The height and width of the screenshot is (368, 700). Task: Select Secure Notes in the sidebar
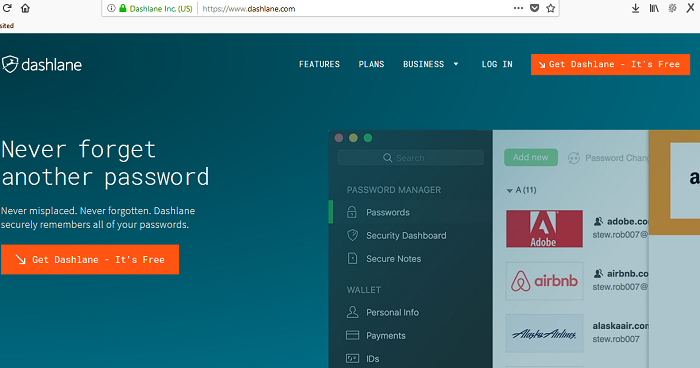click(393, 259)
